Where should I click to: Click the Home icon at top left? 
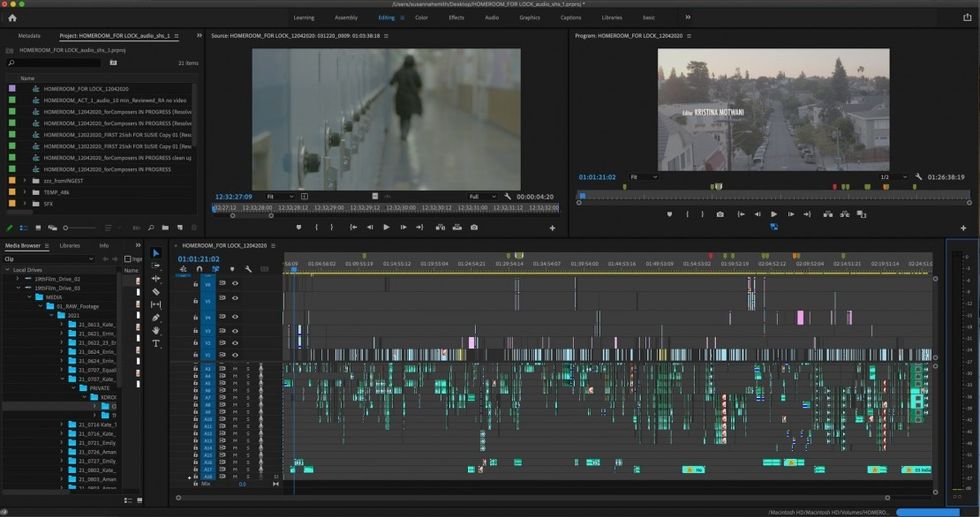(12, 18)
